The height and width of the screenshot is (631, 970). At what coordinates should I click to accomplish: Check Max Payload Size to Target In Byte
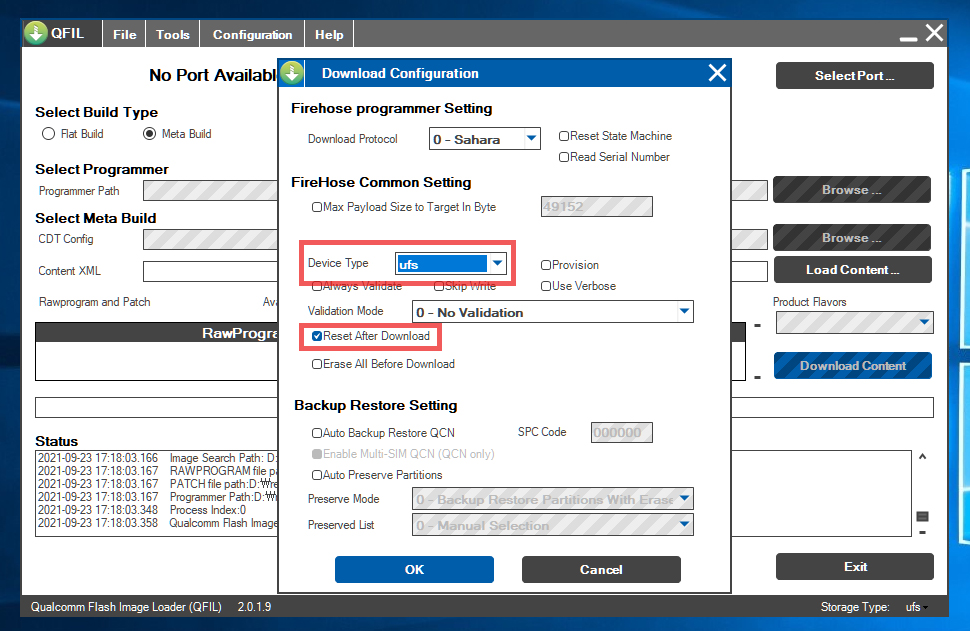pos(317,207)
